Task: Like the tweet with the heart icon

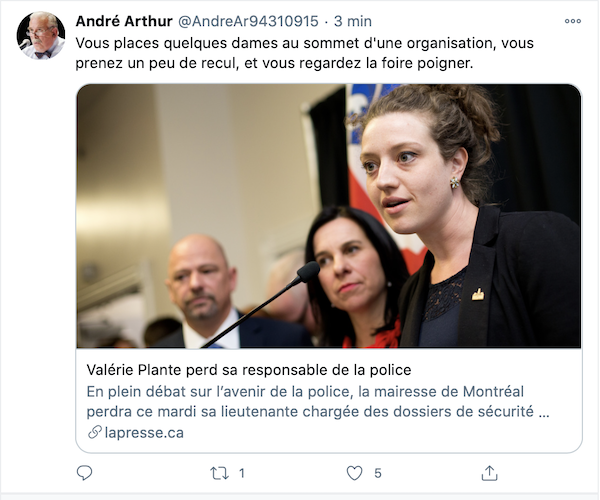Action: (x=354, y=473)
